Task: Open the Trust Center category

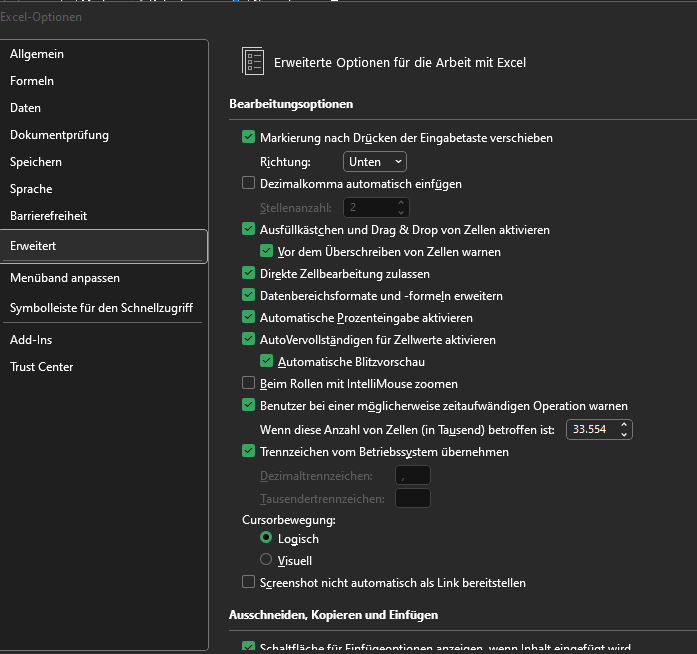Action: [104, 367]
